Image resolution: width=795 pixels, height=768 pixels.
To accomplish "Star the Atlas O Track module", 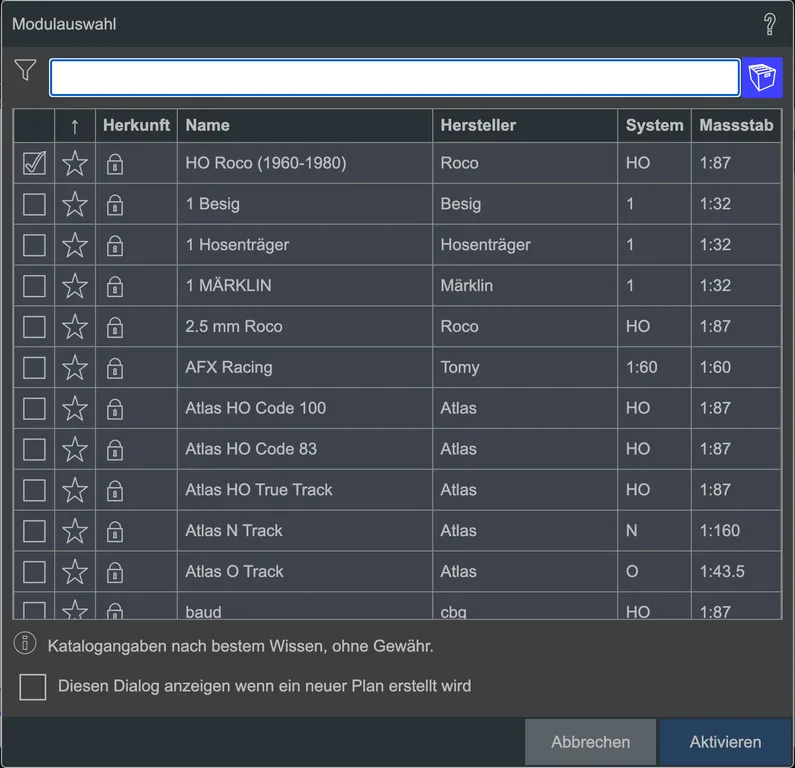I will (75, 571).
